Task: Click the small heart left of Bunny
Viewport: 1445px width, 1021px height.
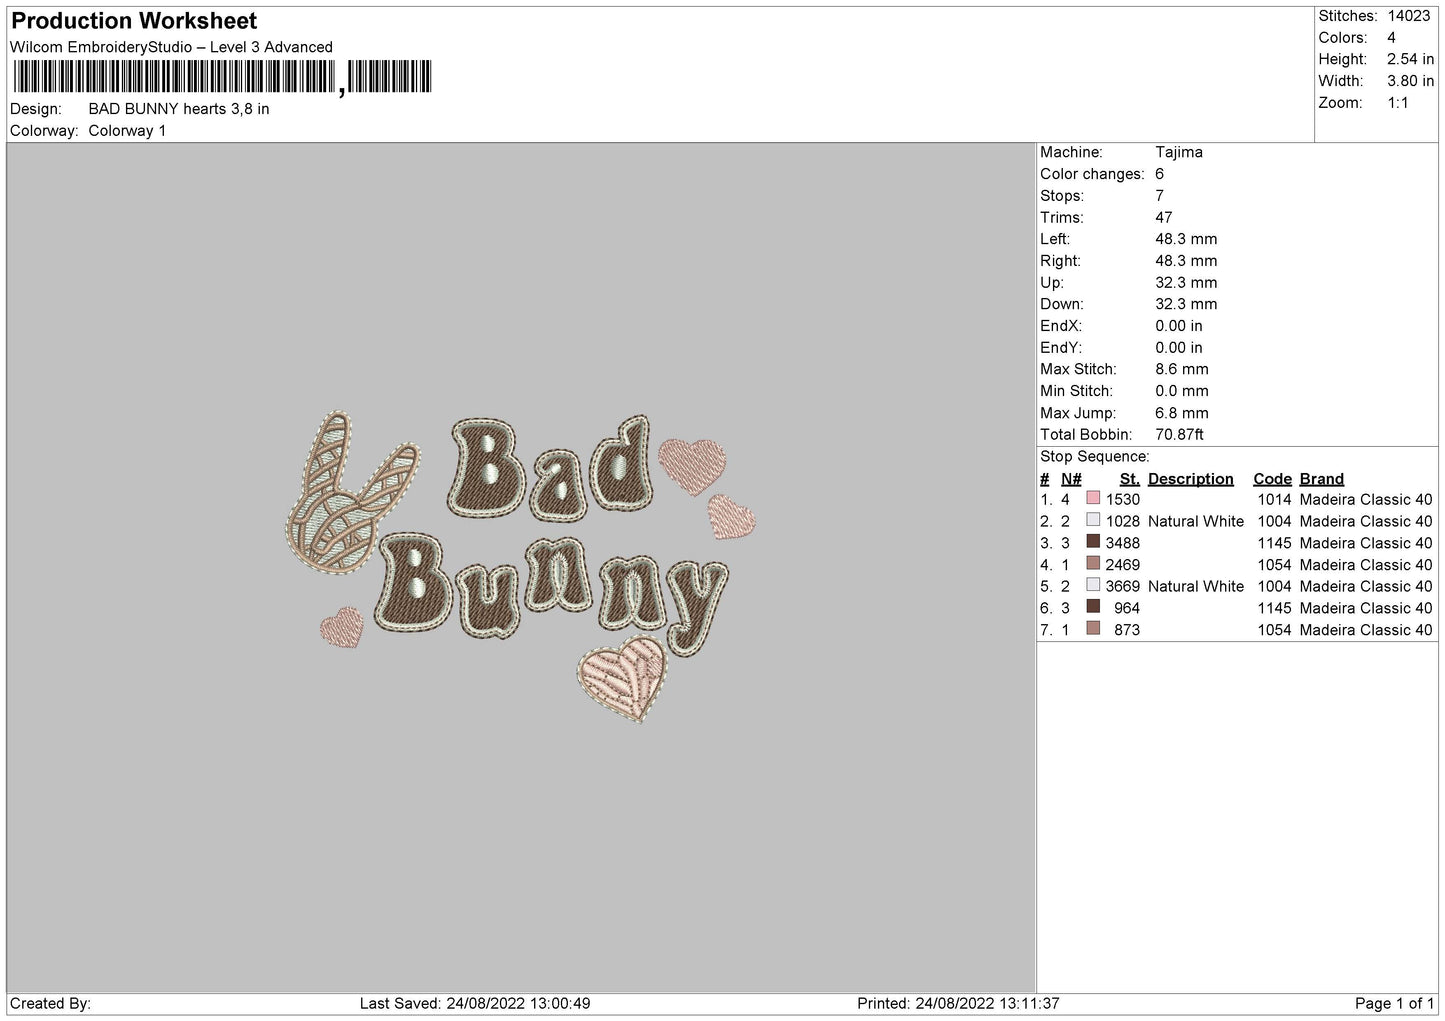Action: pos(341,627)
